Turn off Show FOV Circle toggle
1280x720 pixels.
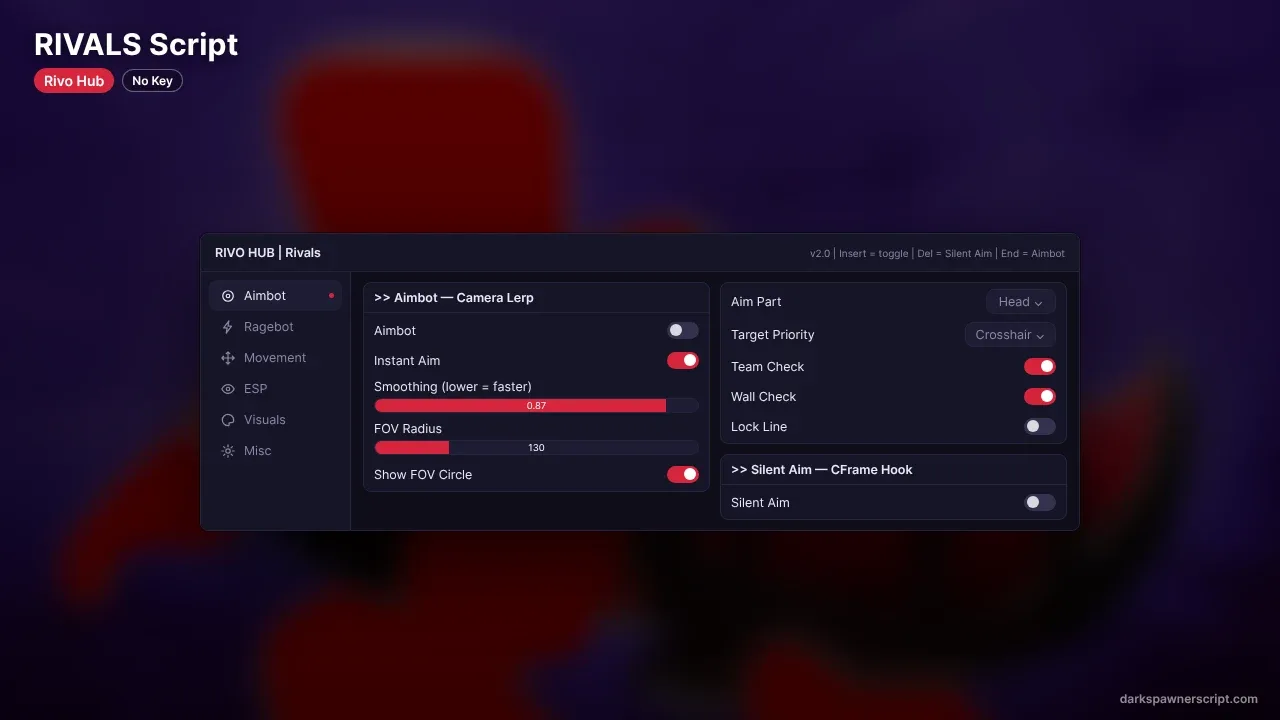tap(683, 474)
